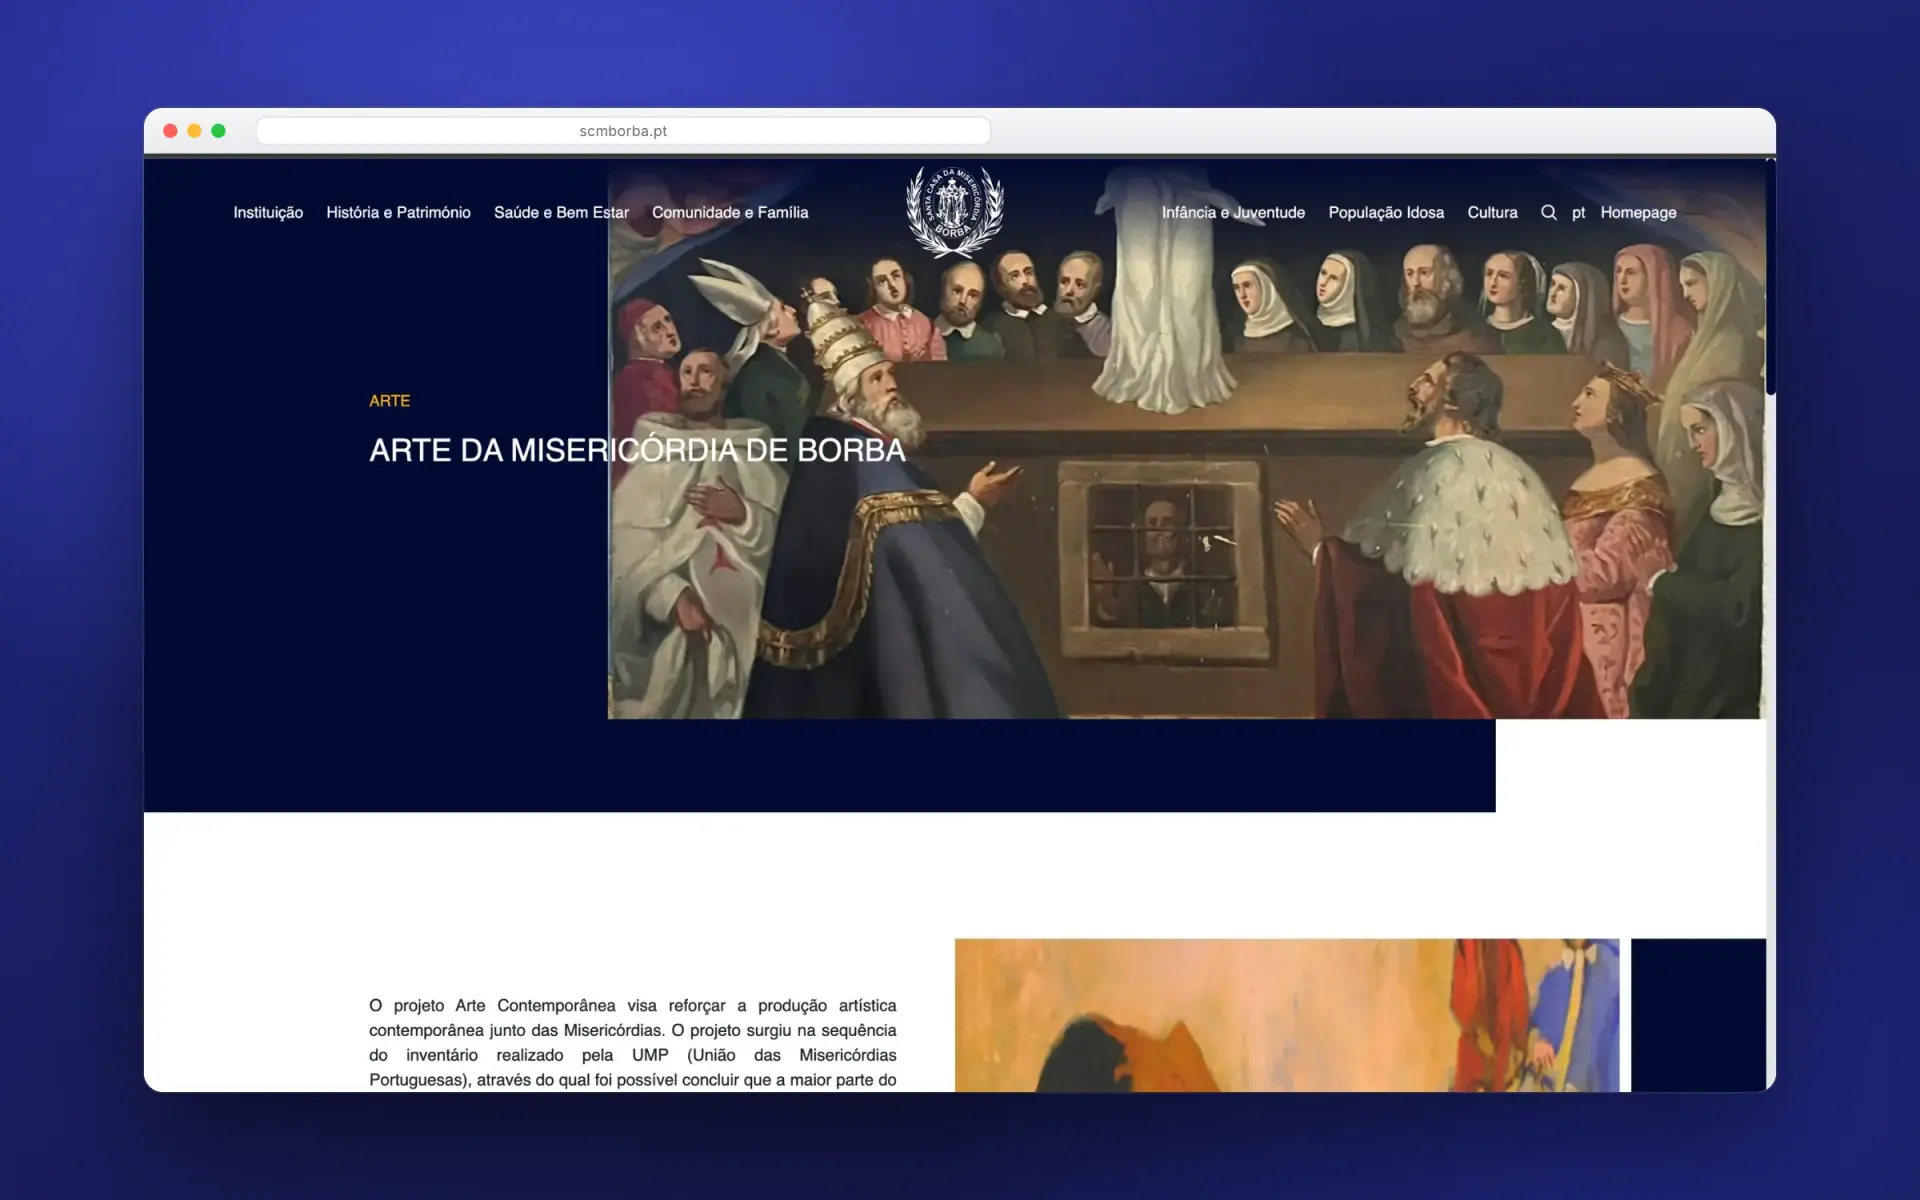Close the browser window with red button
Screen dimensions: 1920x1200
(170, 131)
